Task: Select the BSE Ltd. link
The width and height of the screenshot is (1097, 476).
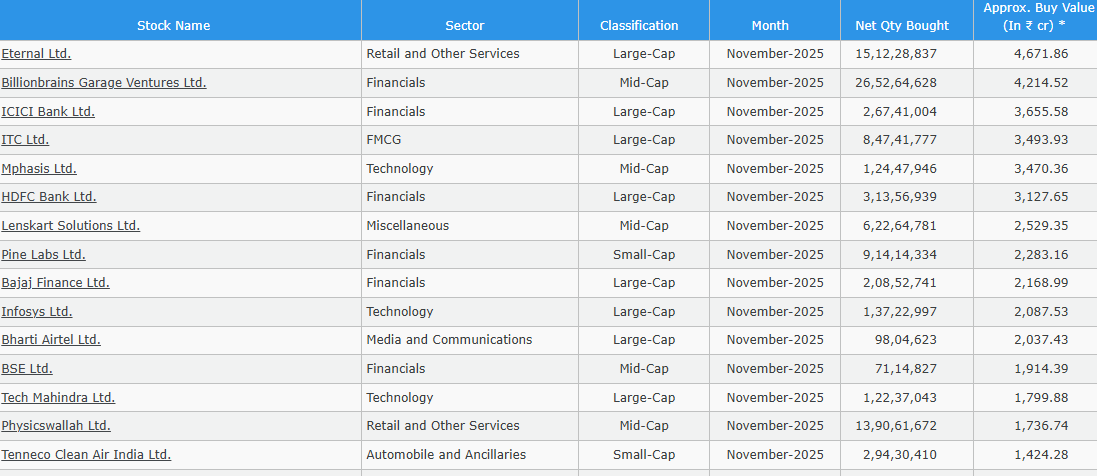Action: 27,369
